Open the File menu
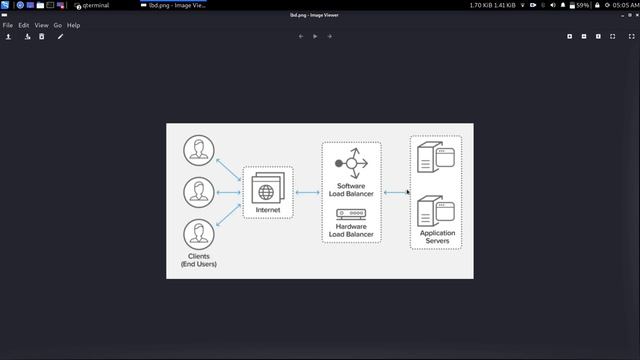The image size is (640, 360). point(7,25)
